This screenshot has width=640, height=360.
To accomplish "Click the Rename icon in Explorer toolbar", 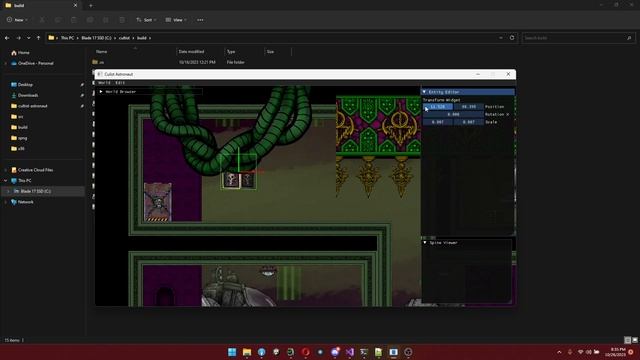I will tap(90, 20).
